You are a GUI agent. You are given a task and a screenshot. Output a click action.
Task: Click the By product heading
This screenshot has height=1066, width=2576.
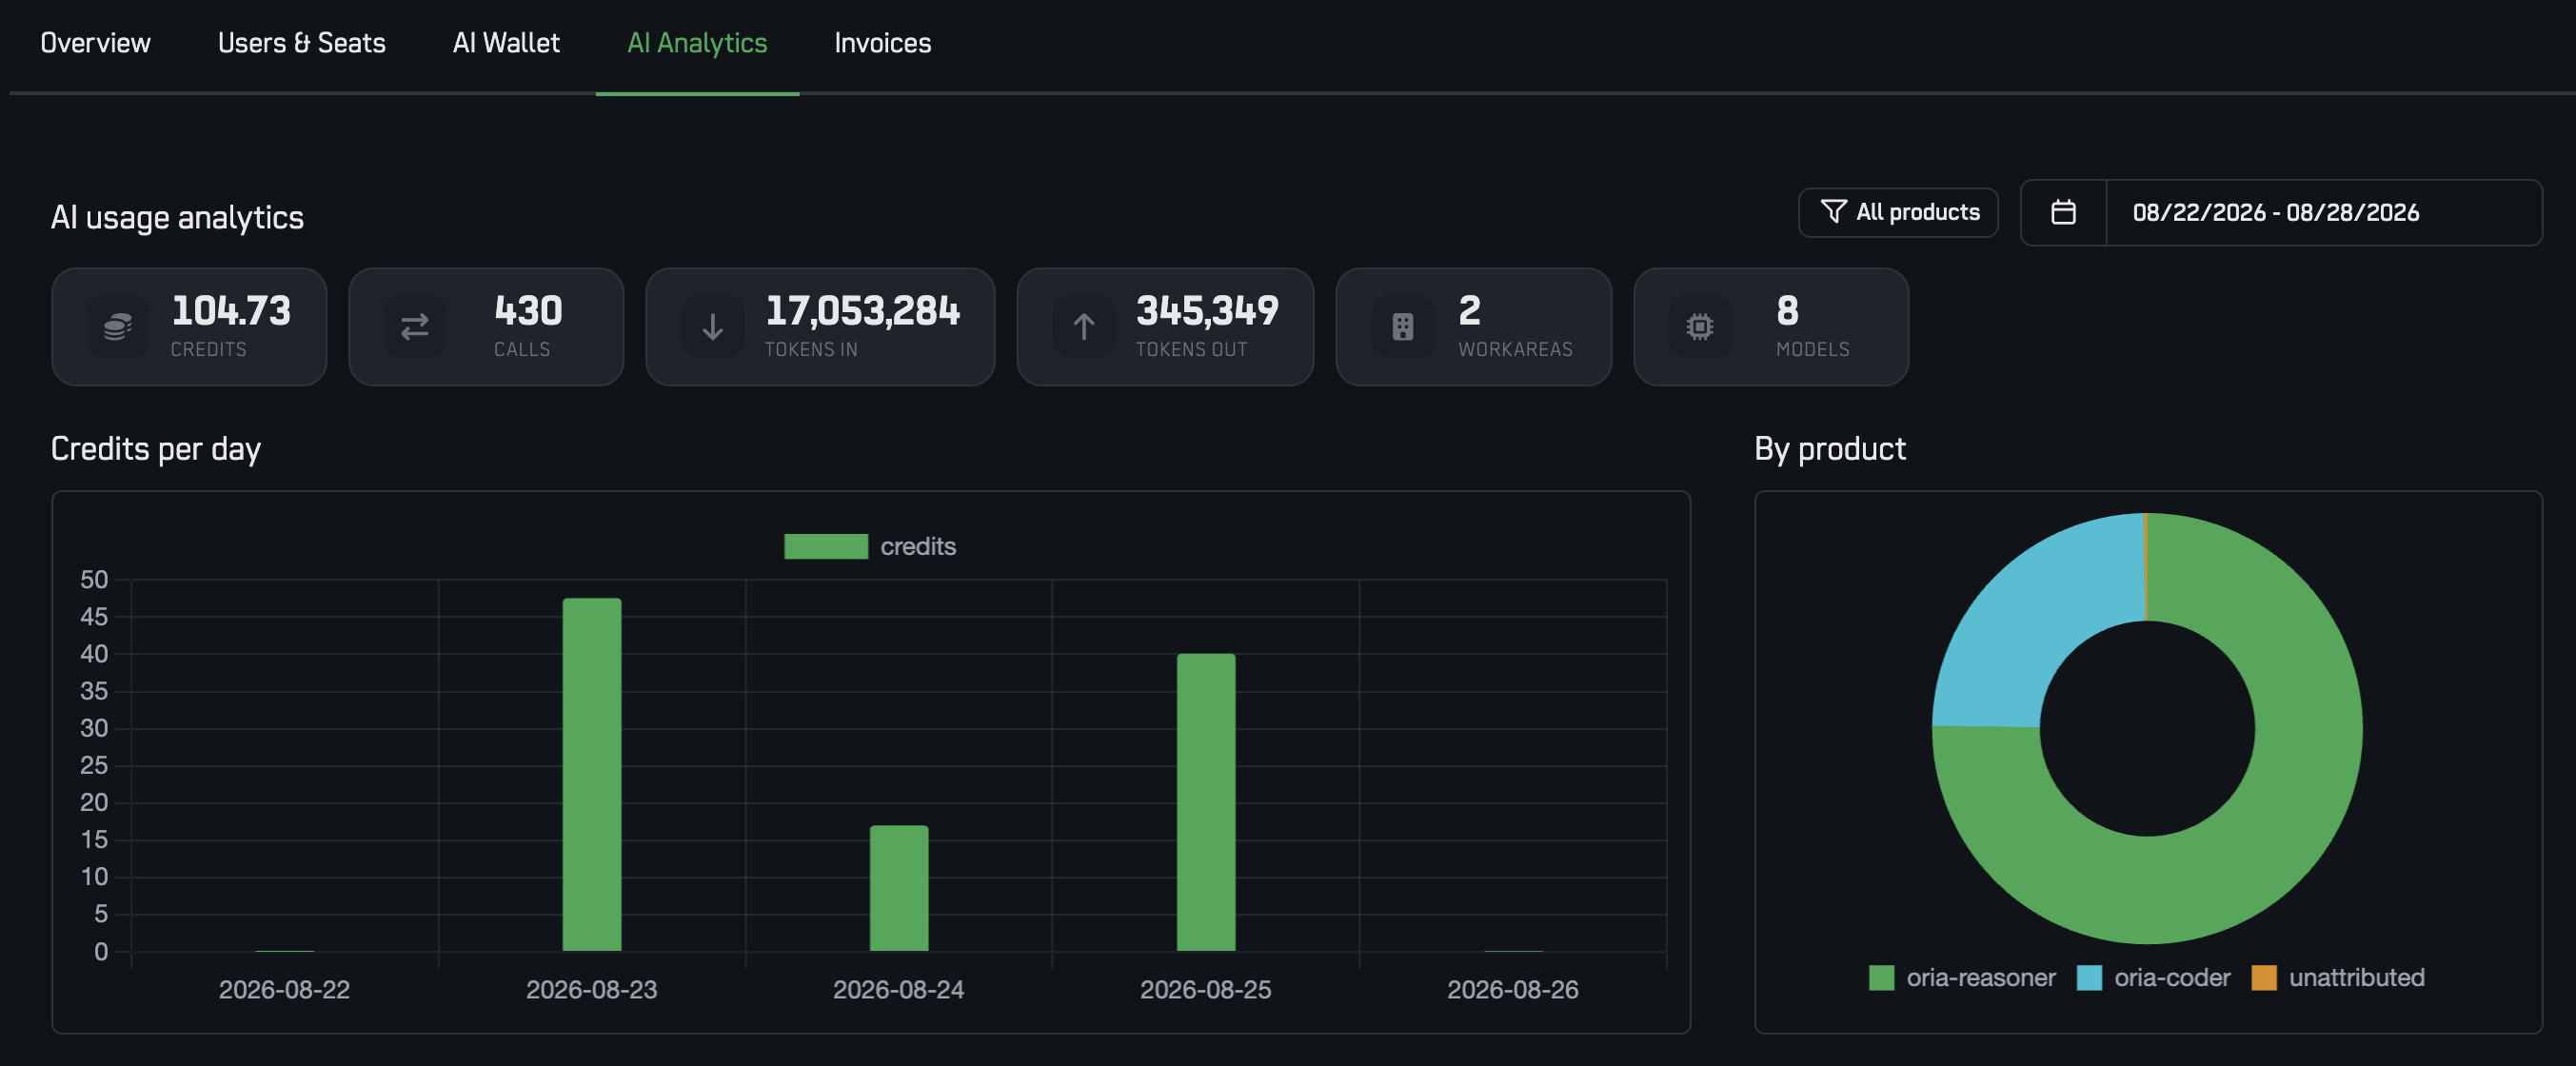pyautogui.click(x=1830, y=449)
